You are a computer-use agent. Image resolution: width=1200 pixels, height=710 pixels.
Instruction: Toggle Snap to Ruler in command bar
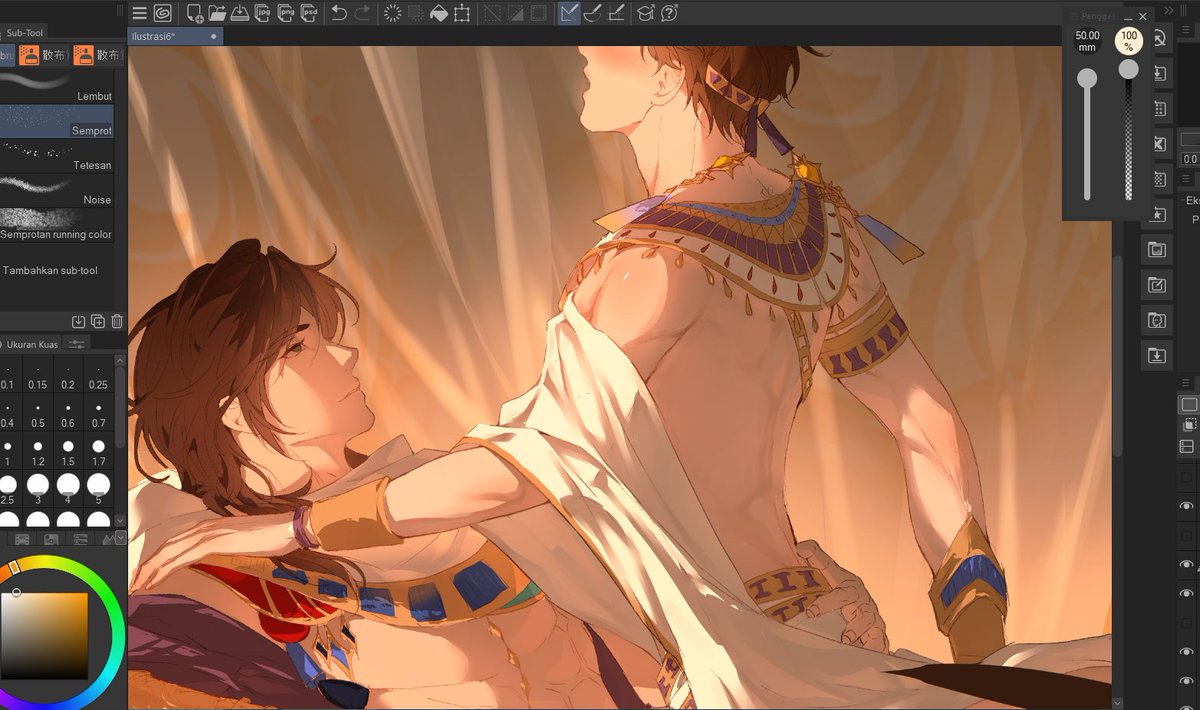[x=569, y=13]
